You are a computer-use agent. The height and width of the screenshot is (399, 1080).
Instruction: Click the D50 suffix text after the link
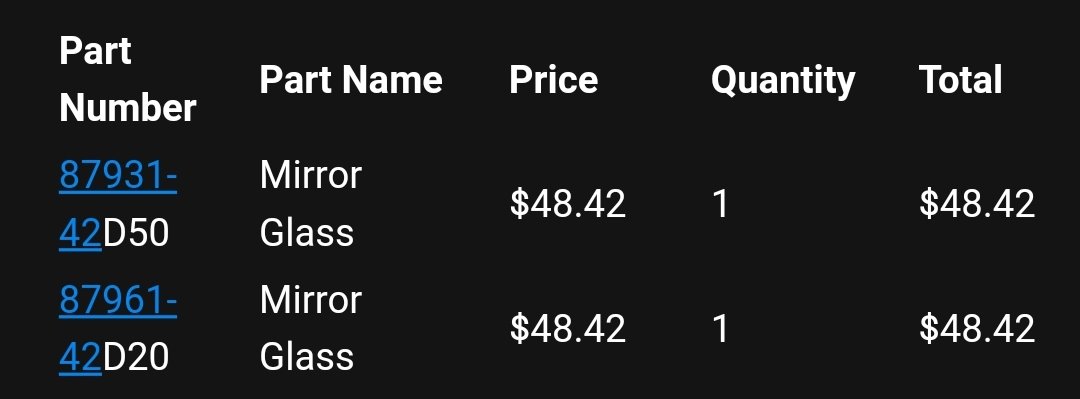point(136,234)
